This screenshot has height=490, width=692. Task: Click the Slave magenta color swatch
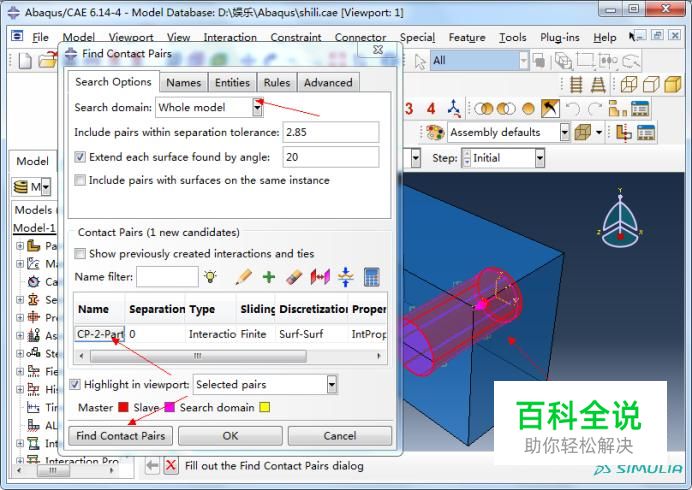169,407
